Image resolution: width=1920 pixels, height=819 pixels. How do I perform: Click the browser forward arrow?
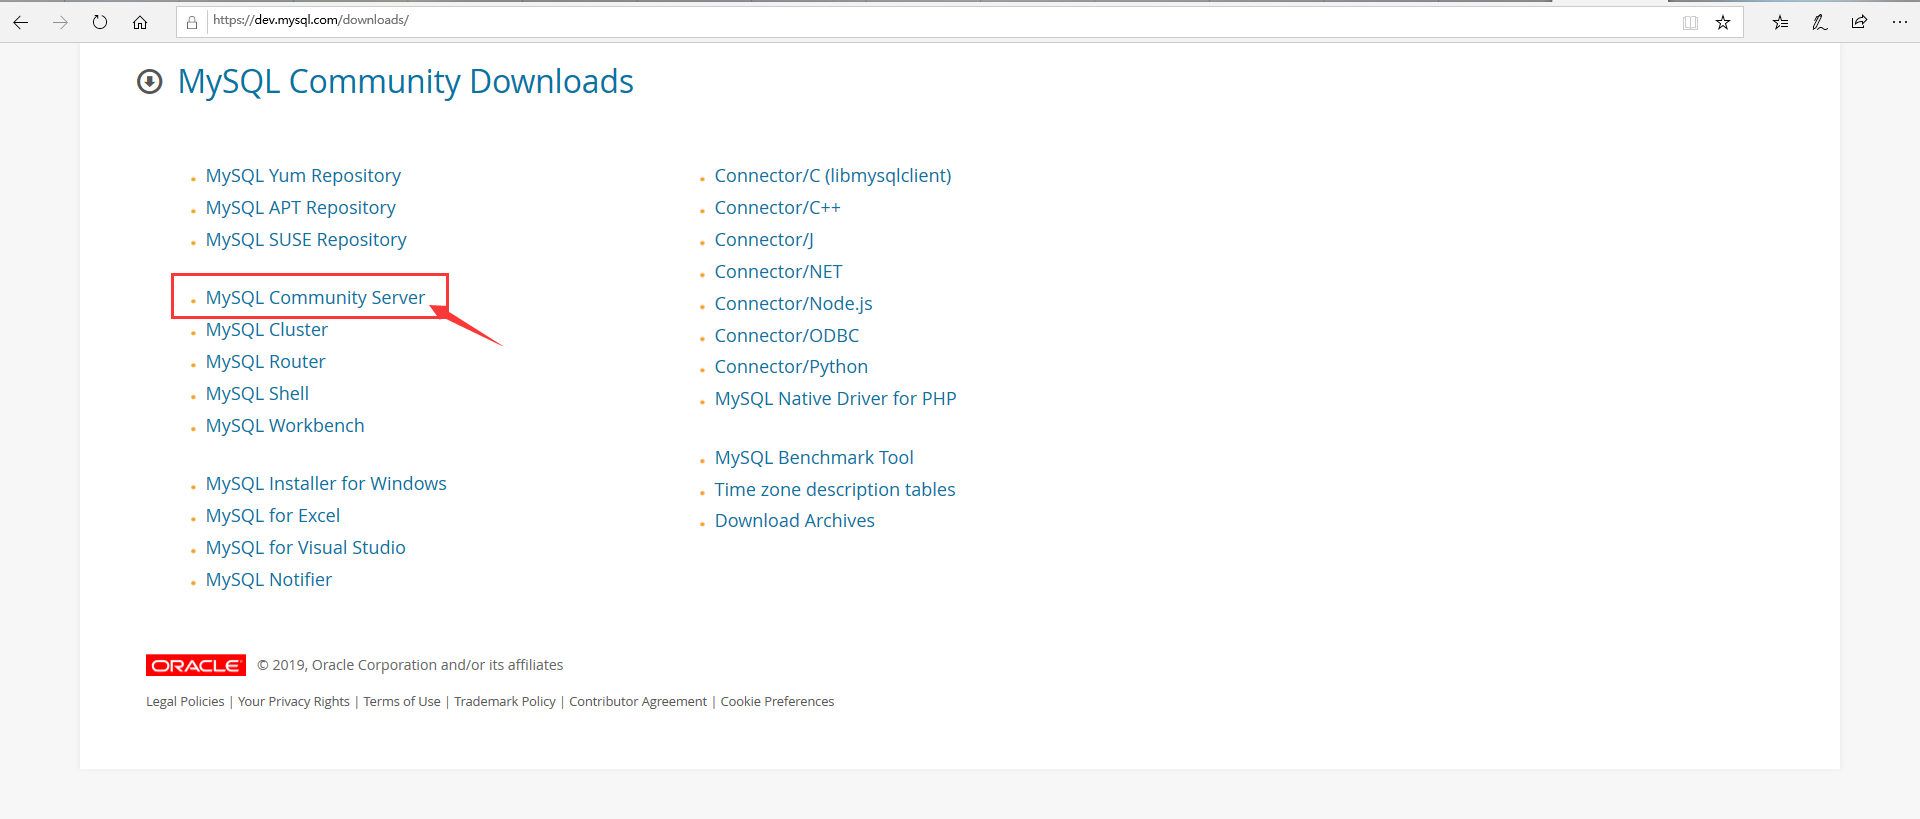pyautogui.click(x=60, y=22)
